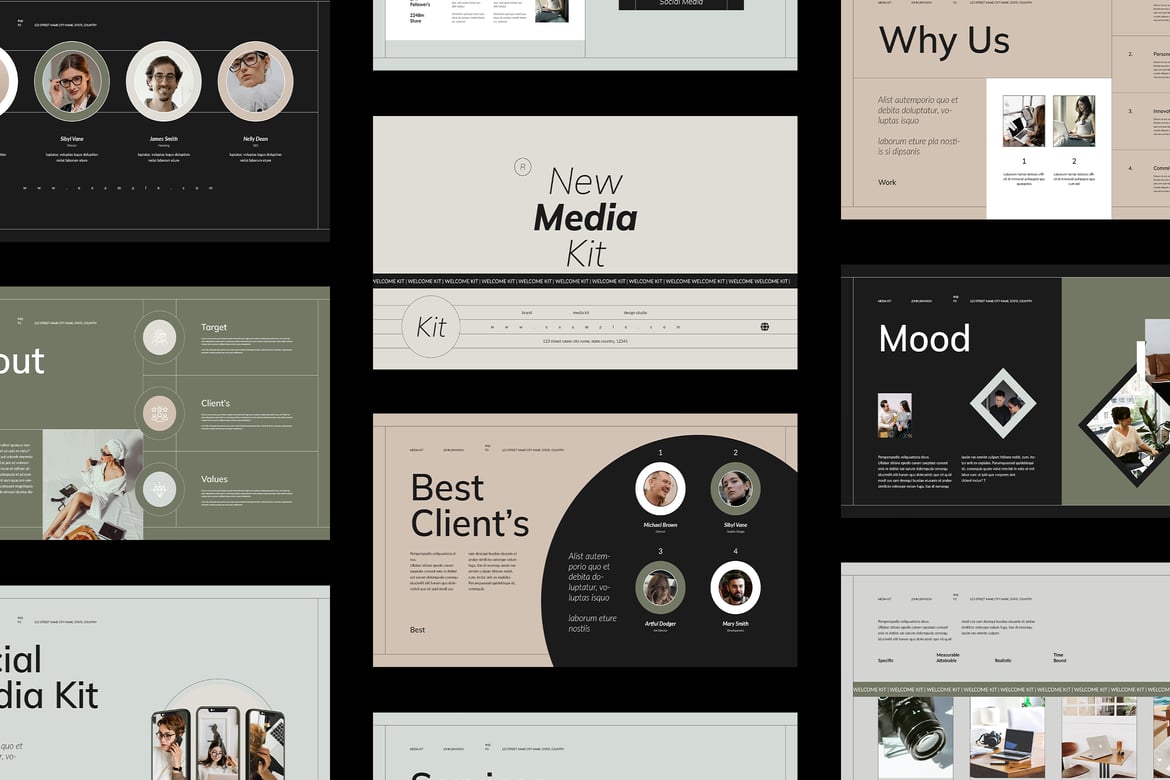Select James Smith's round portrait

(x=163, y=81)
